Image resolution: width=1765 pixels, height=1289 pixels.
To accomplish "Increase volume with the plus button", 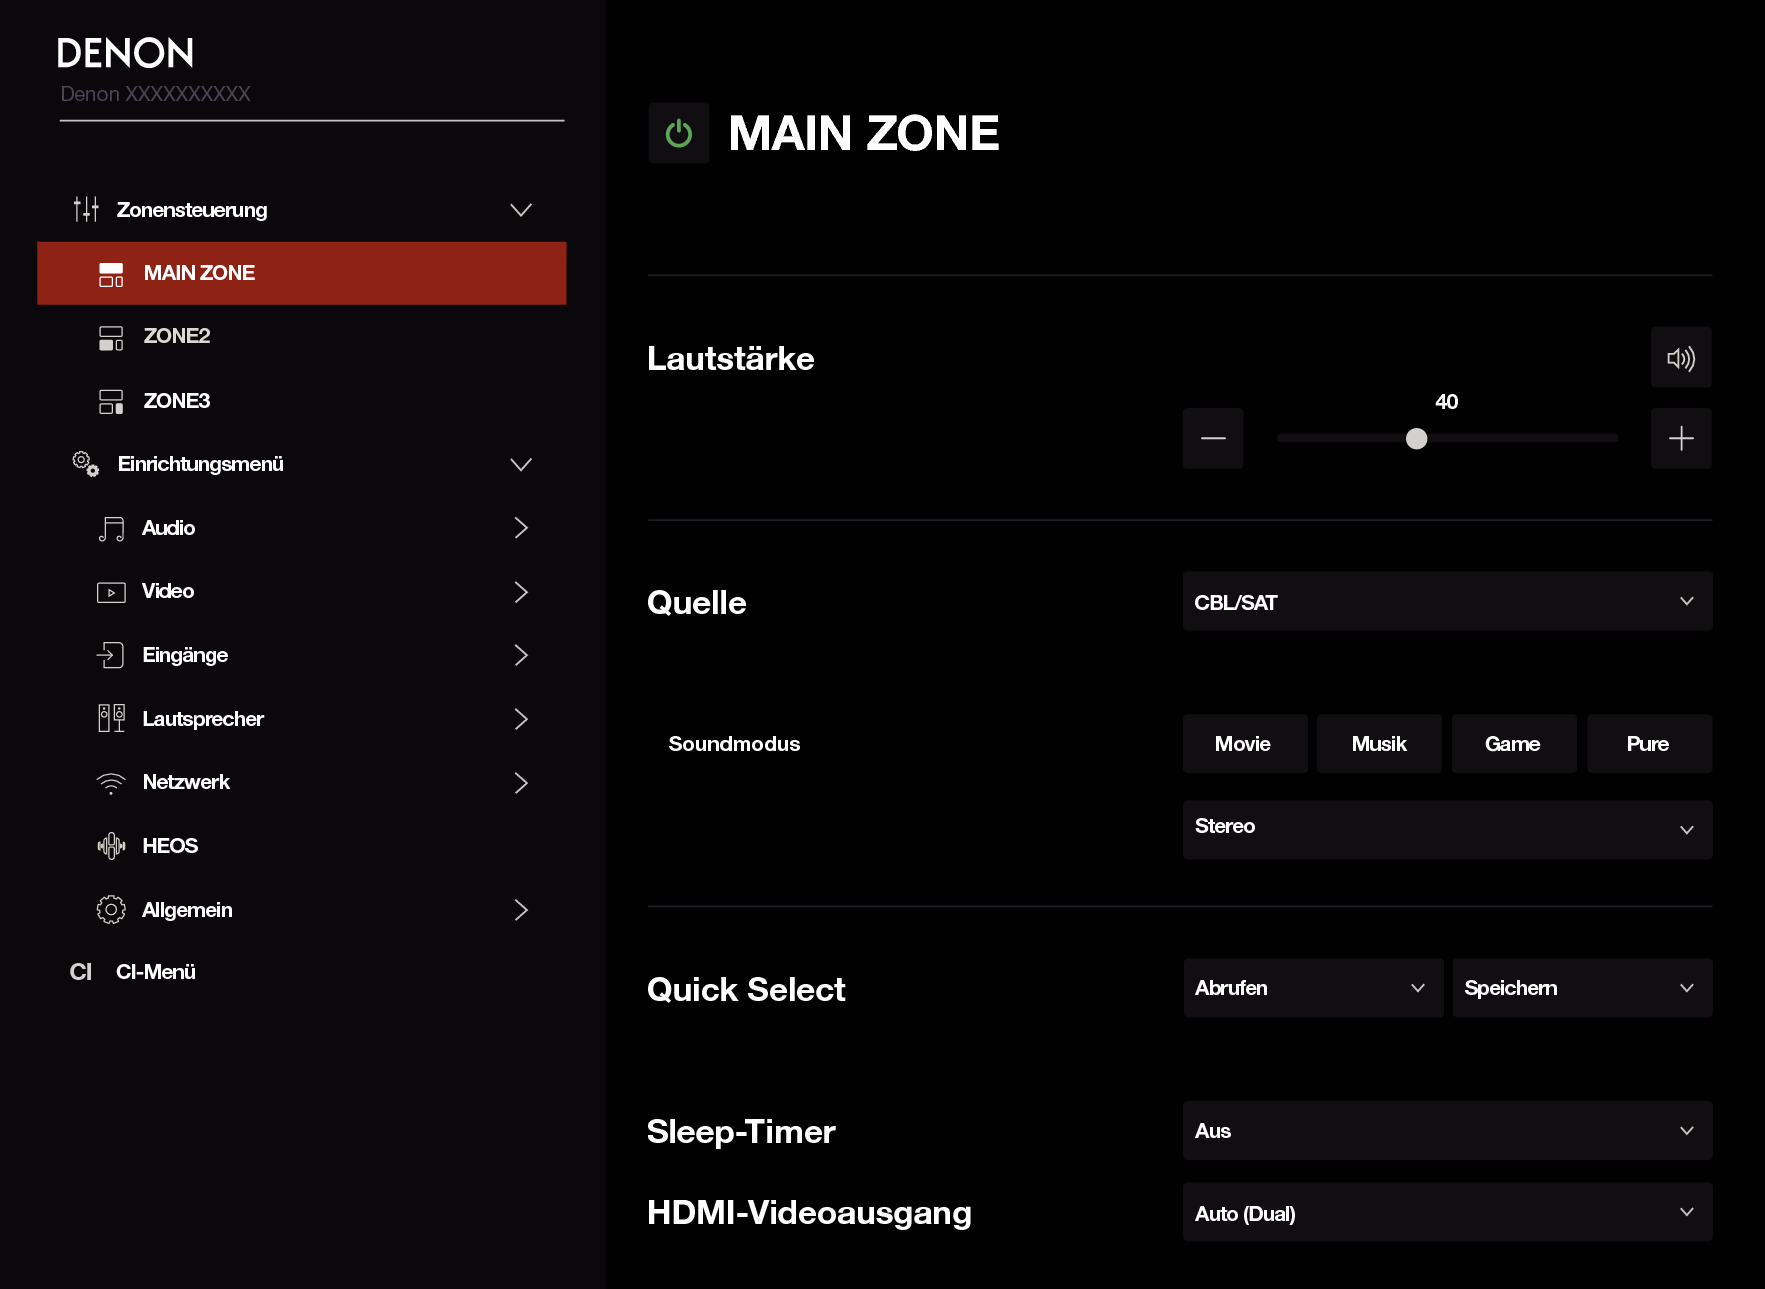I will 1680,438.
